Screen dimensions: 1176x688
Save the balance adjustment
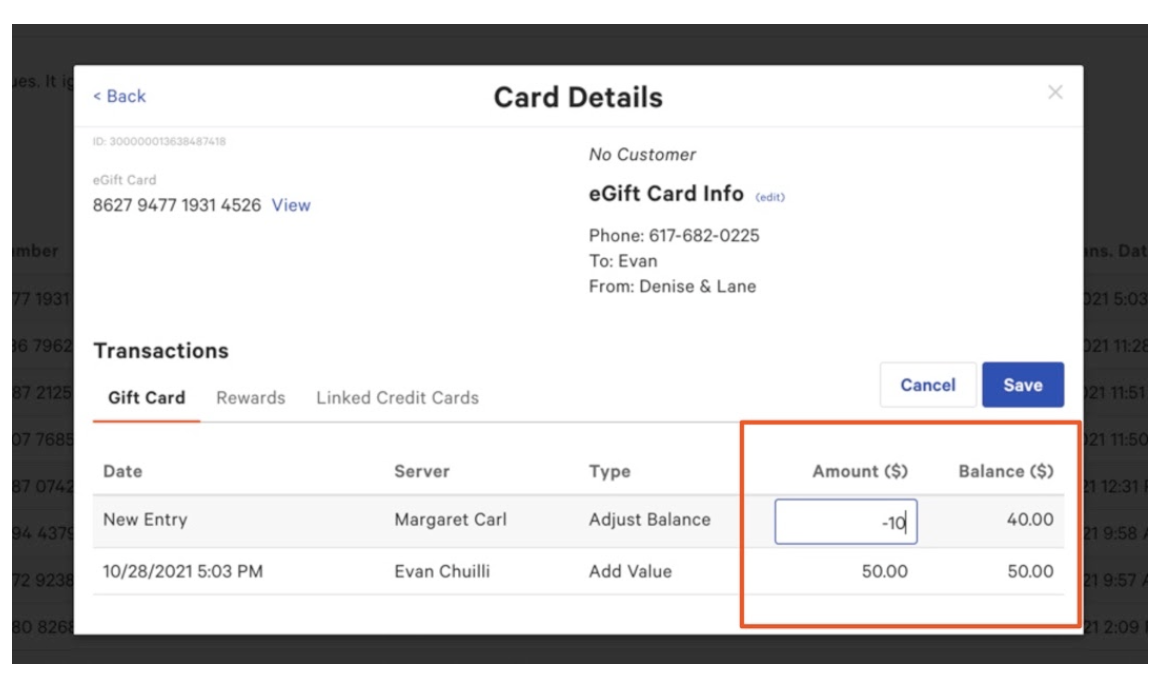1023,384
